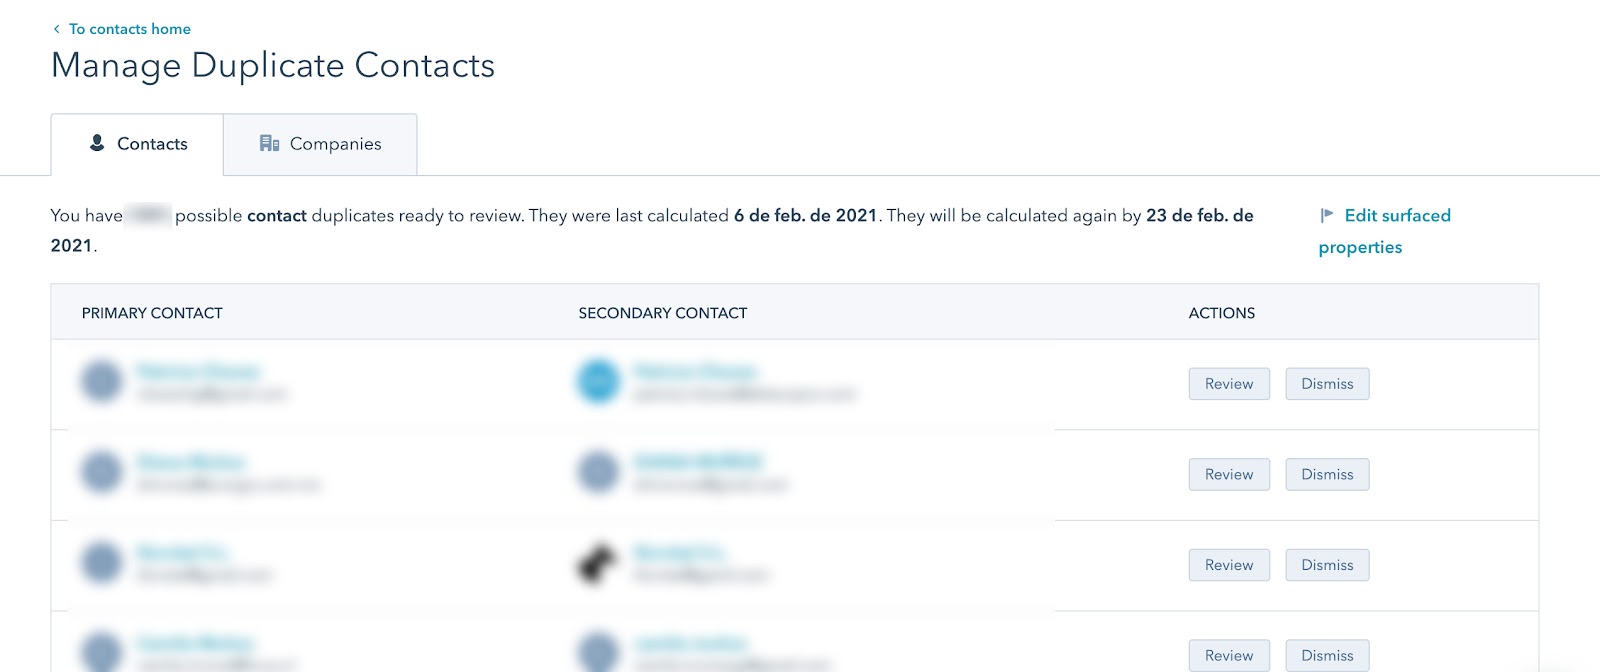
Task: Dismiss the third duplicate contact pair
Action: [x=1327, y=565]
